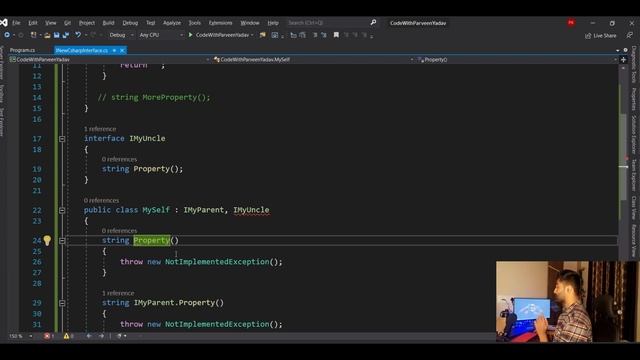Image resolution: width=640 pixels, height=360 pixels.
Task: Click the folder icon after Start button
Action: click(262, 36)
